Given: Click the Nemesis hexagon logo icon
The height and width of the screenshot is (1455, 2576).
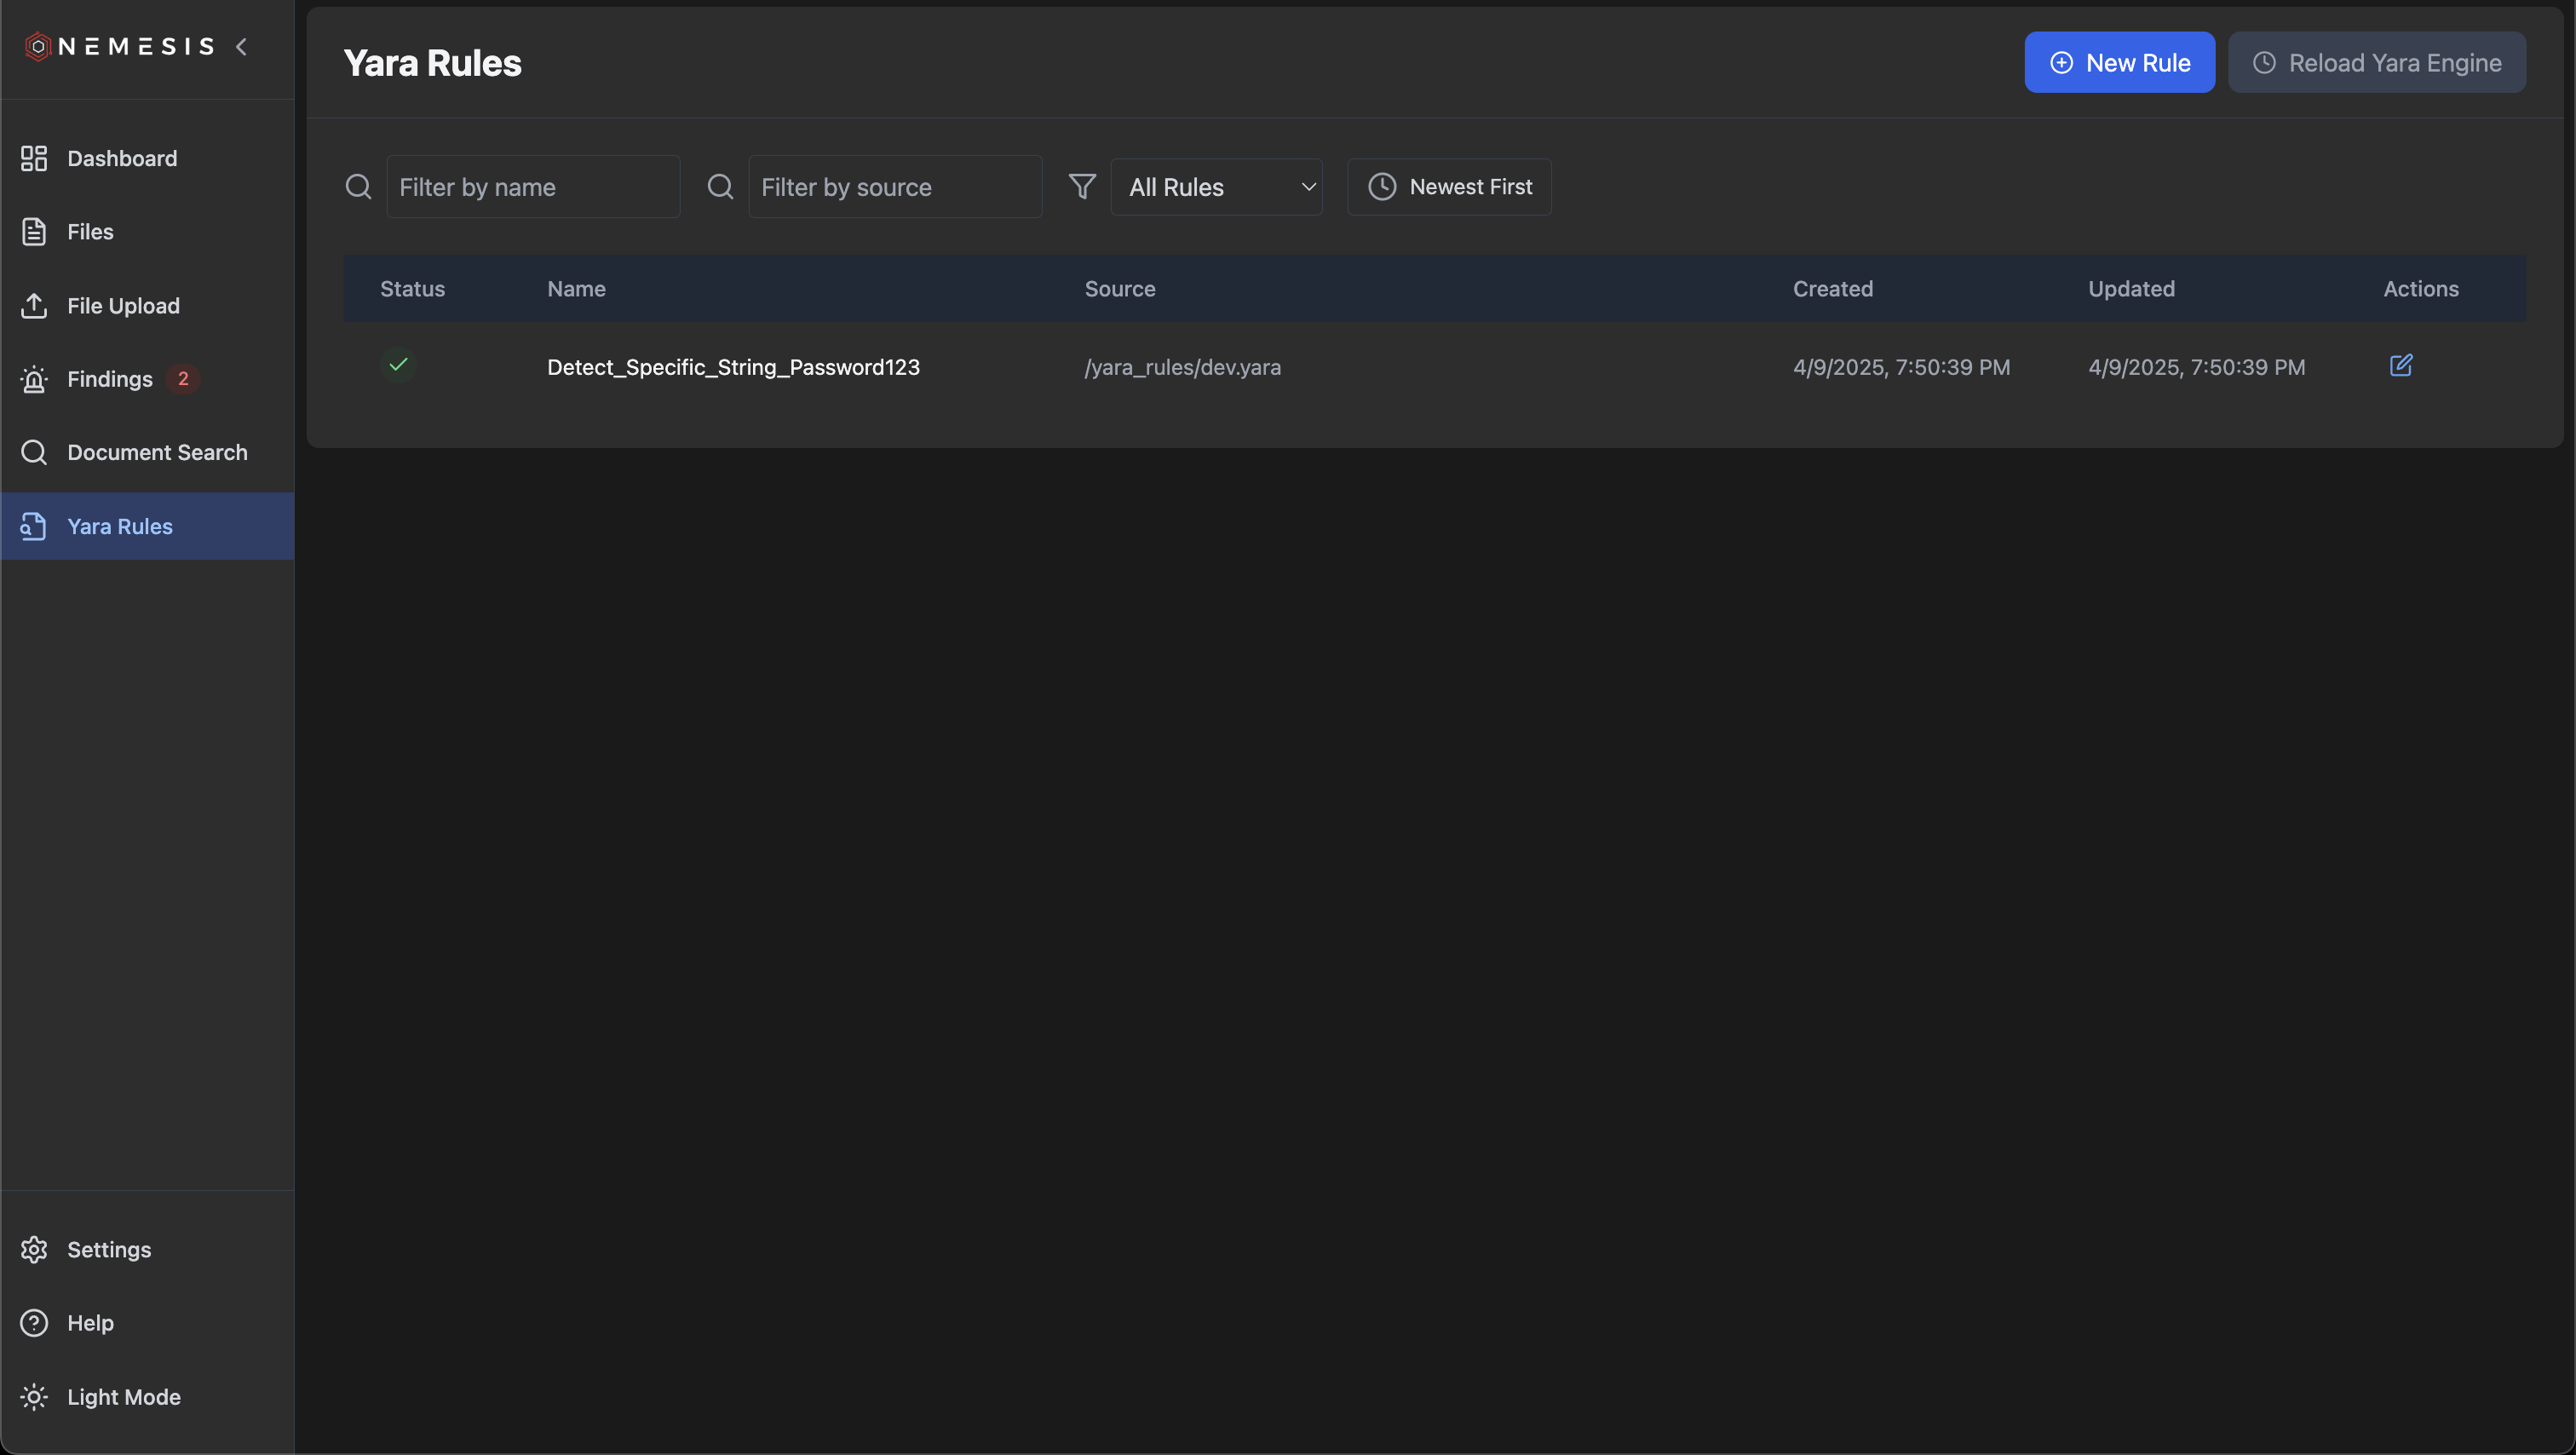Looking at the screenshot, I should (x=37, y=46).
